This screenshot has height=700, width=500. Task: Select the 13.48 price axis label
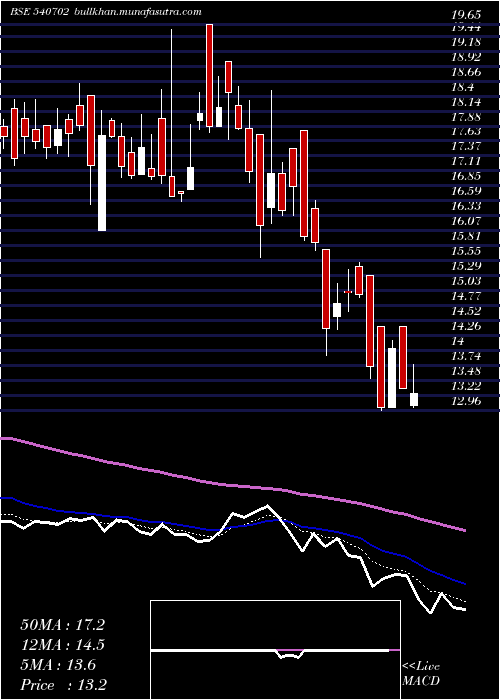[466, 371]
